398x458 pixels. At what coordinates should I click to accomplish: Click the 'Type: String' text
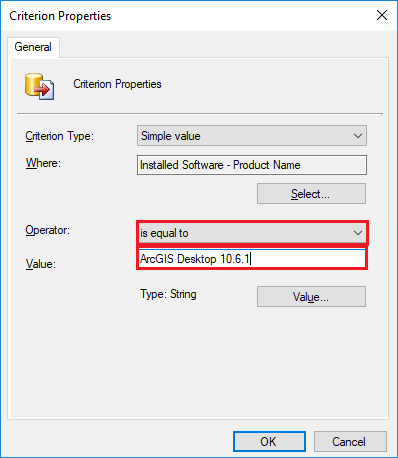(x=168, y=294)
